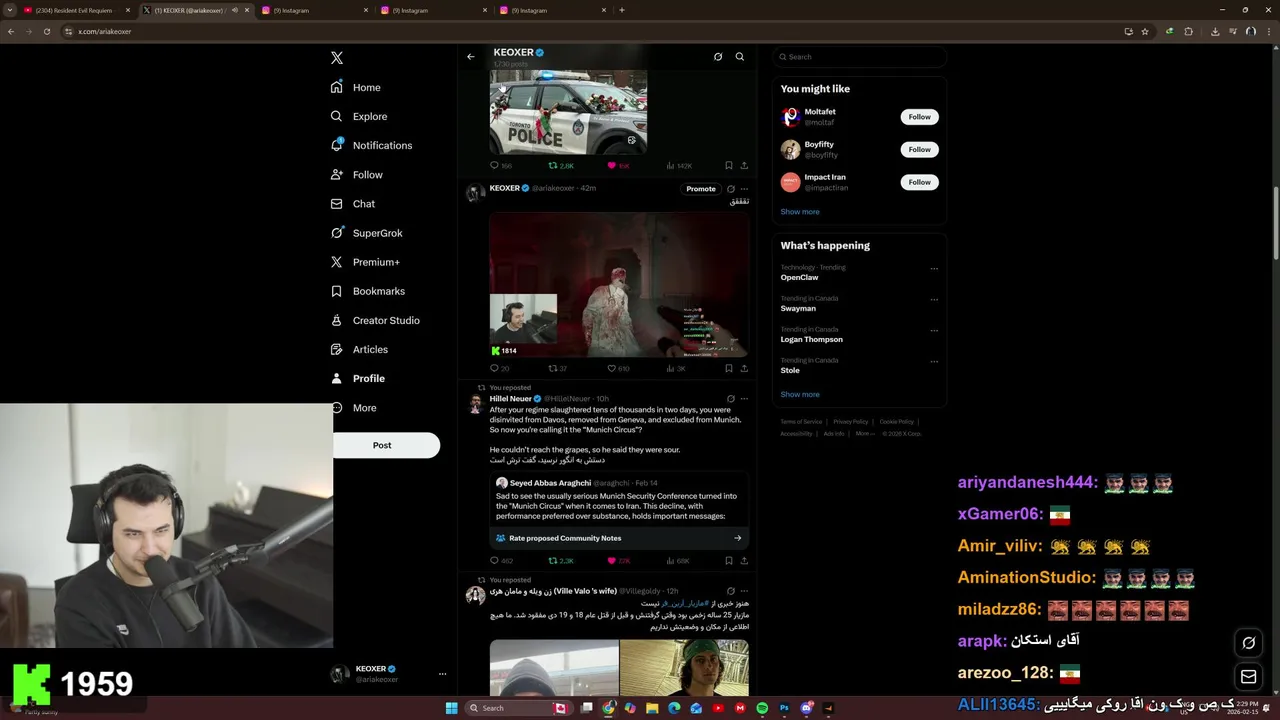Viewport: 1280px width, 720px height.
Task: Share the Hillel Neuer post
Action: (x=744, y=561)
